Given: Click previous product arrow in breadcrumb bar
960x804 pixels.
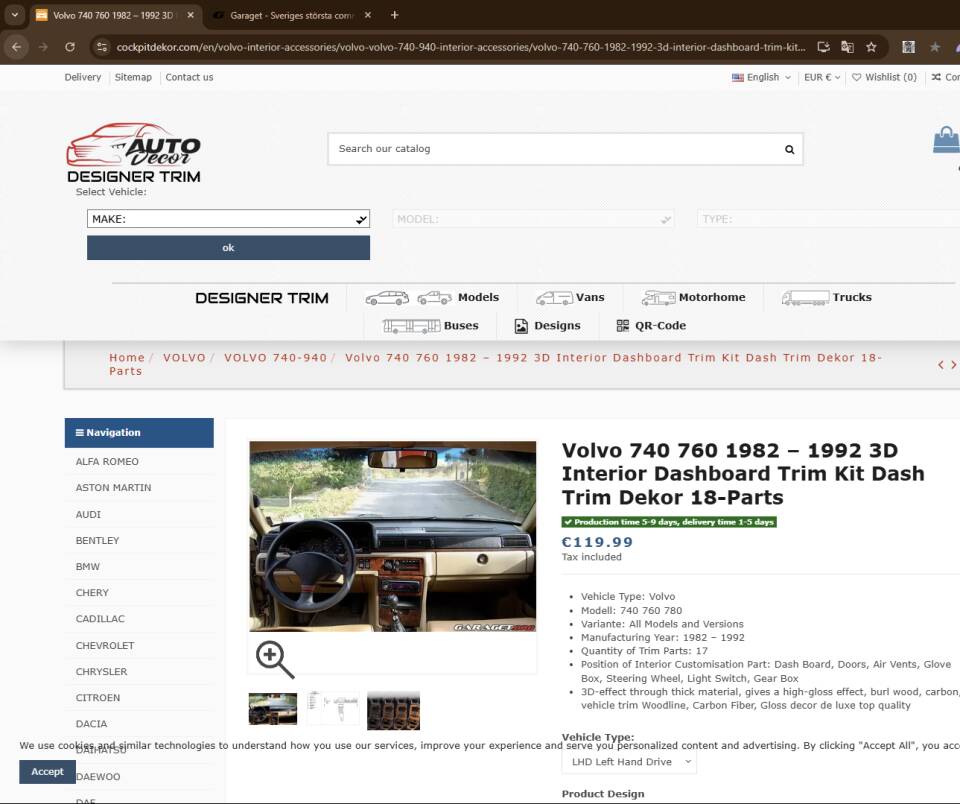Looking at the screenshot, I should click(941, 365).
